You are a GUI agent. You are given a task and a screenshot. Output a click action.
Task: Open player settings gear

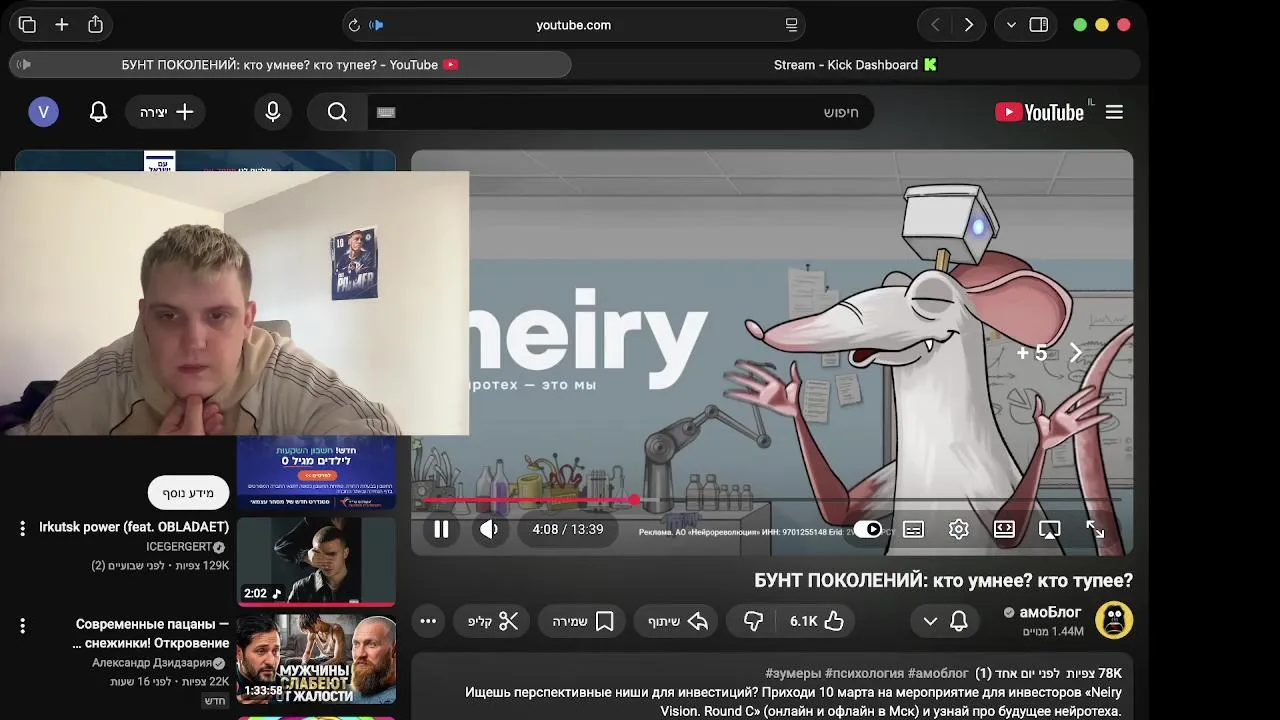959,530
